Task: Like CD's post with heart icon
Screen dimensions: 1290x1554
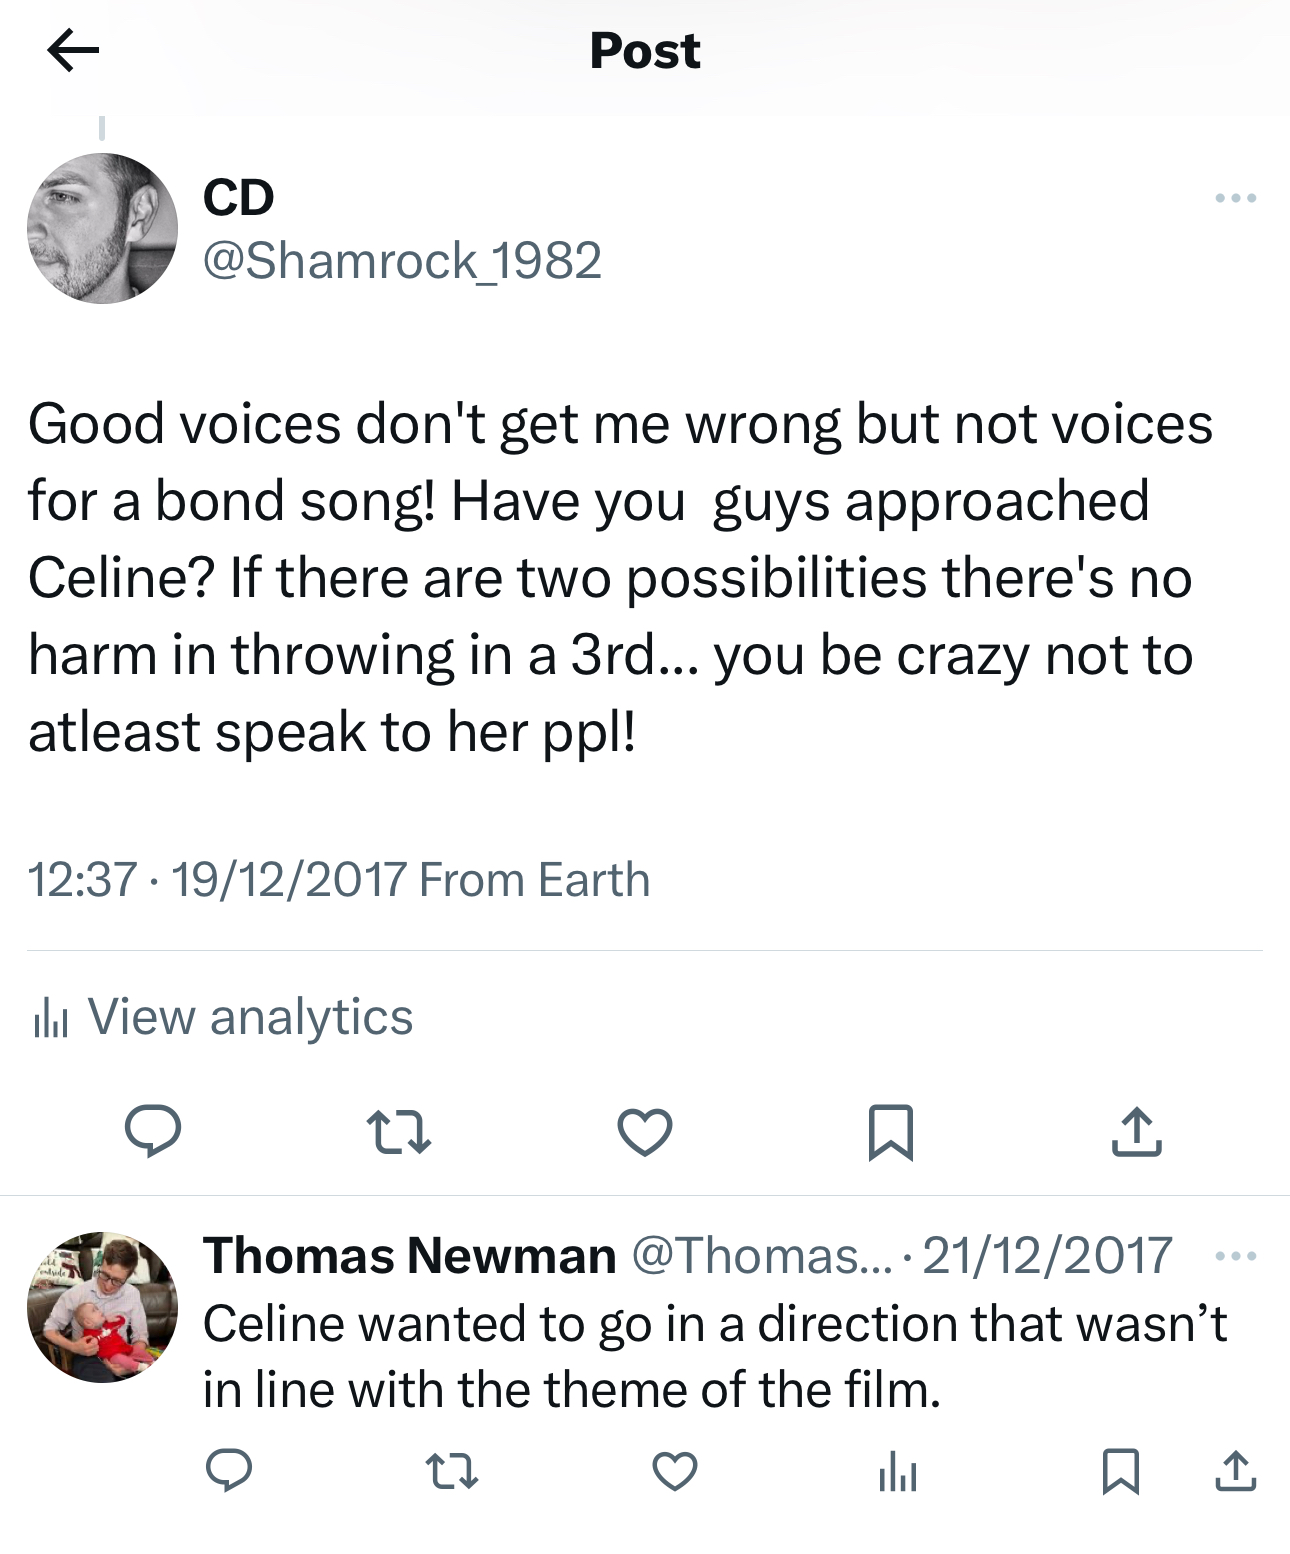Action: point(645,1132)
